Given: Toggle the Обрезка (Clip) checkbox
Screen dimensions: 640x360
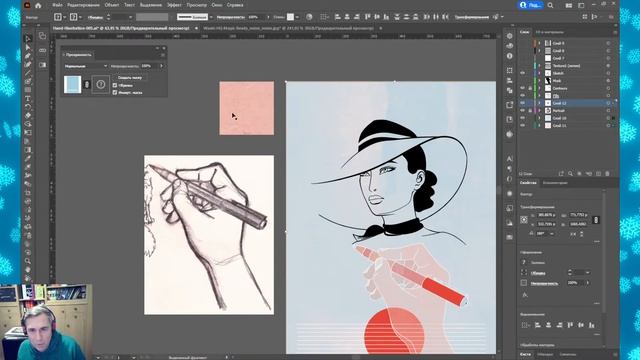Looking at the screenshot, I should (x=115, y=85).
